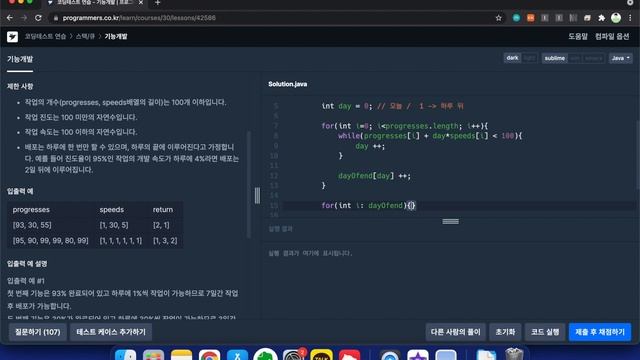The image size is (640, 360).
Task: Bookmark this page with star icon
Action: pyautogui.click(x=498, y=18)
